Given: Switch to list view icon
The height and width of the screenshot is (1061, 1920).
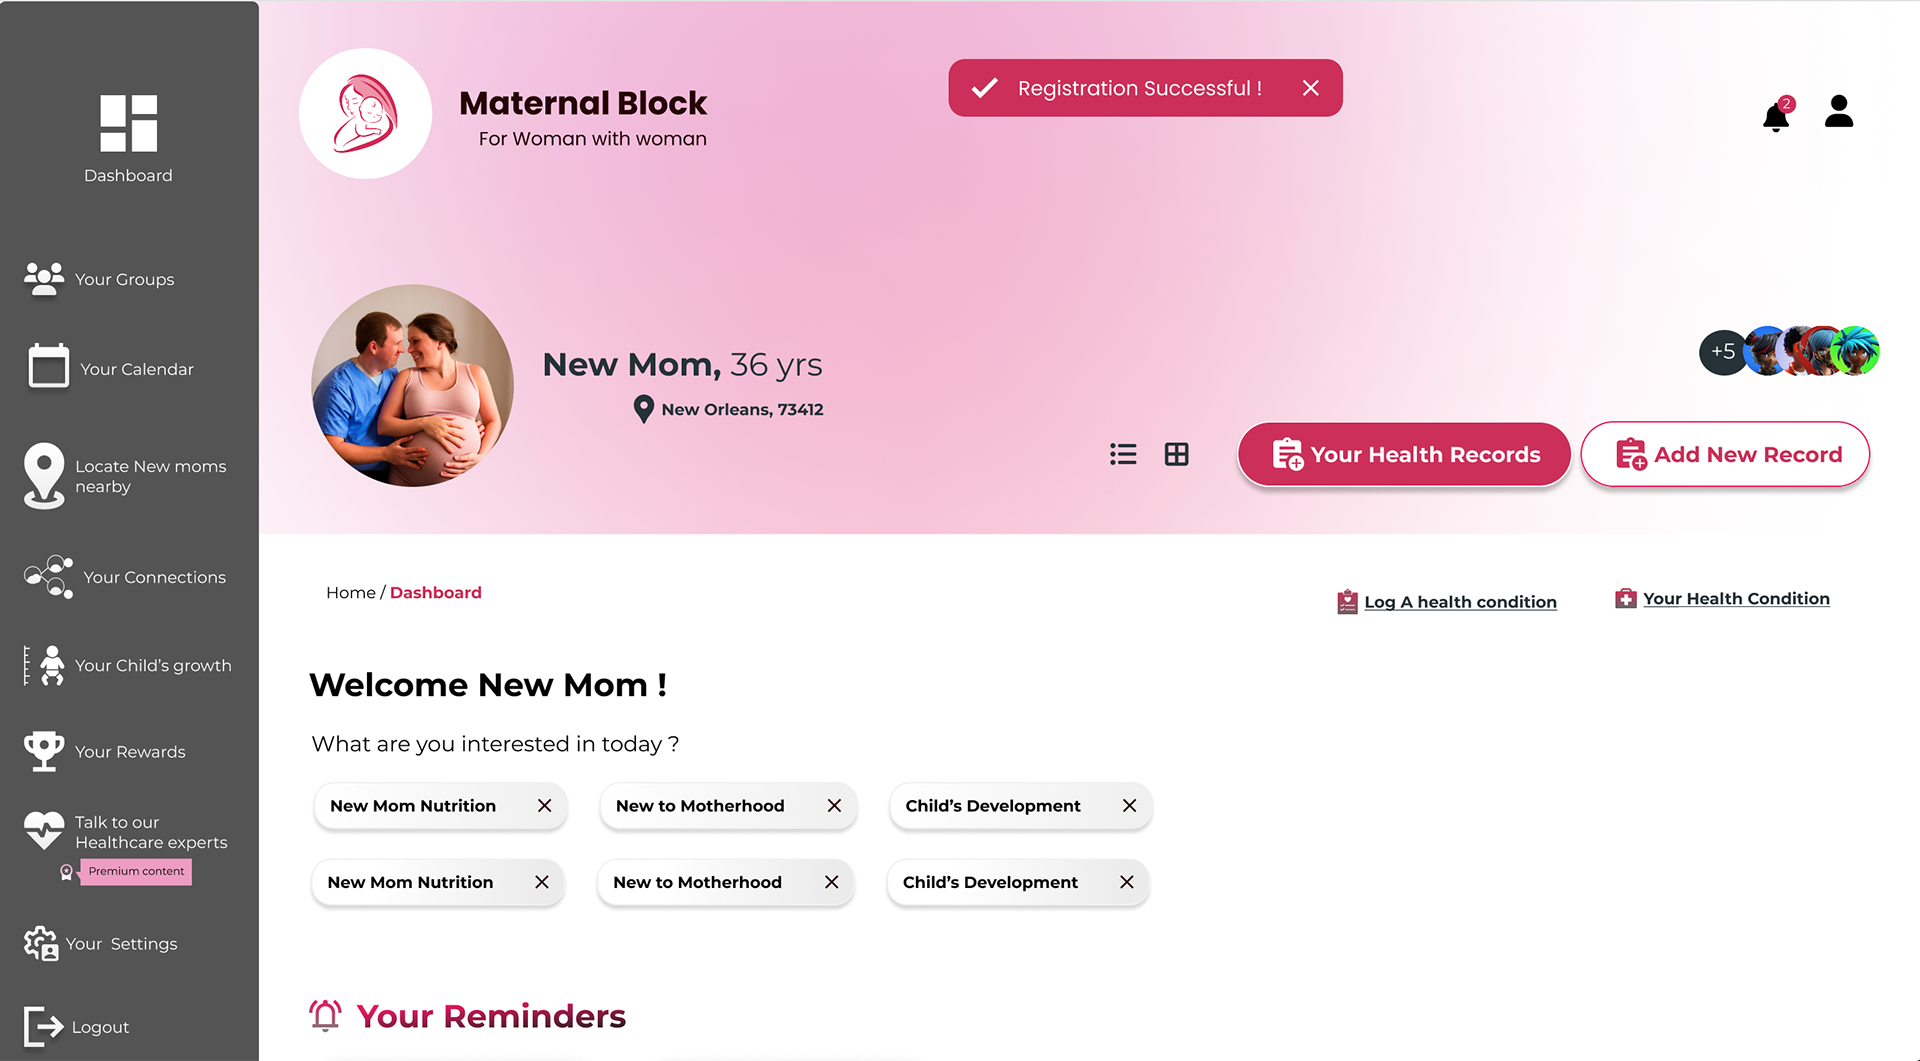Looking at the screenshot, I should coord(1123,454).
